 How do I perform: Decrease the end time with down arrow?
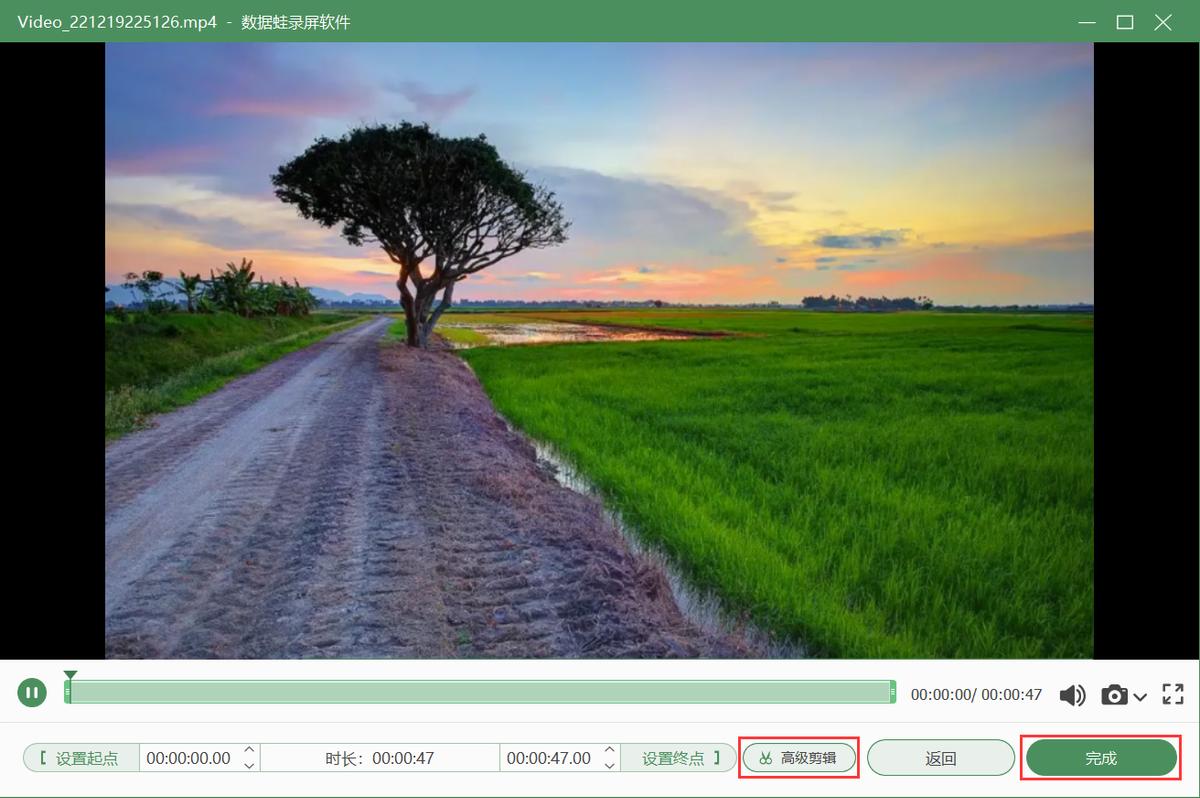point(610,766)
